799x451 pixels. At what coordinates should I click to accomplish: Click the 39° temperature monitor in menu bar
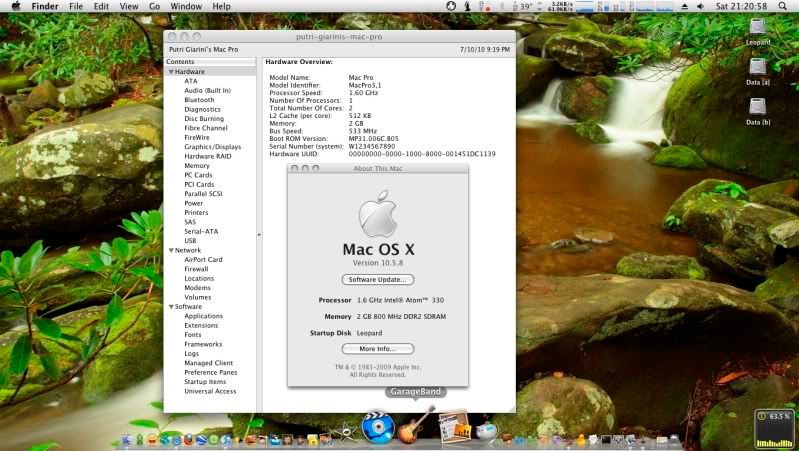523,6
